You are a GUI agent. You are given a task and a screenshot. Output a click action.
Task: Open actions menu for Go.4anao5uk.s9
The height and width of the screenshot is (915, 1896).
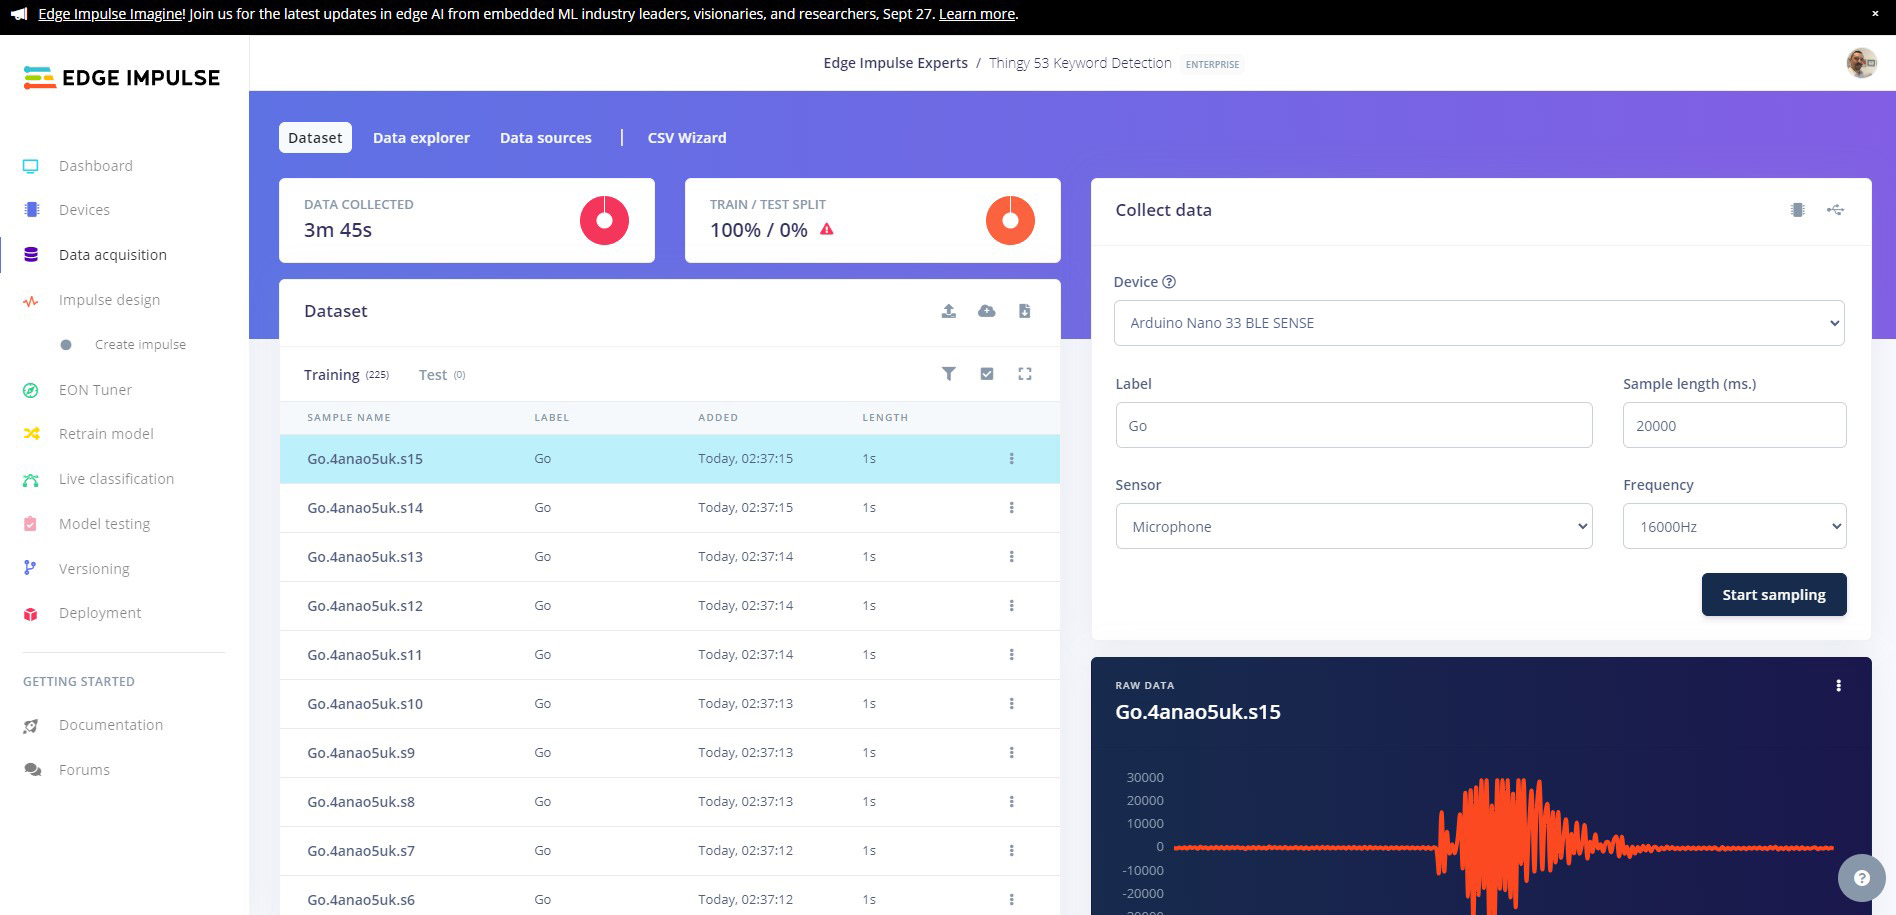pyautogui.click(x=1012, y=753)
